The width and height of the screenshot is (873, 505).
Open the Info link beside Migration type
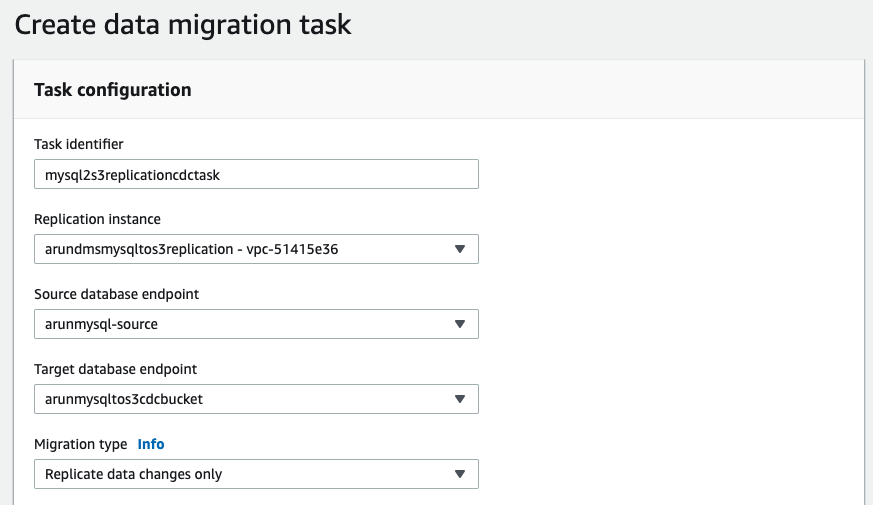click(x=151, y=444)
